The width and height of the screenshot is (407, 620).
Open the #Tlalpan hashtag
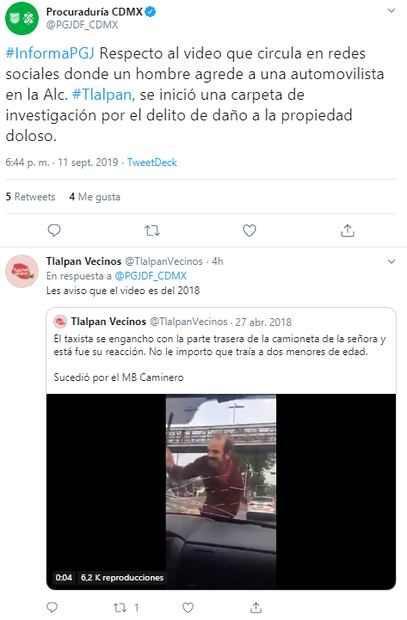(104, 95)
